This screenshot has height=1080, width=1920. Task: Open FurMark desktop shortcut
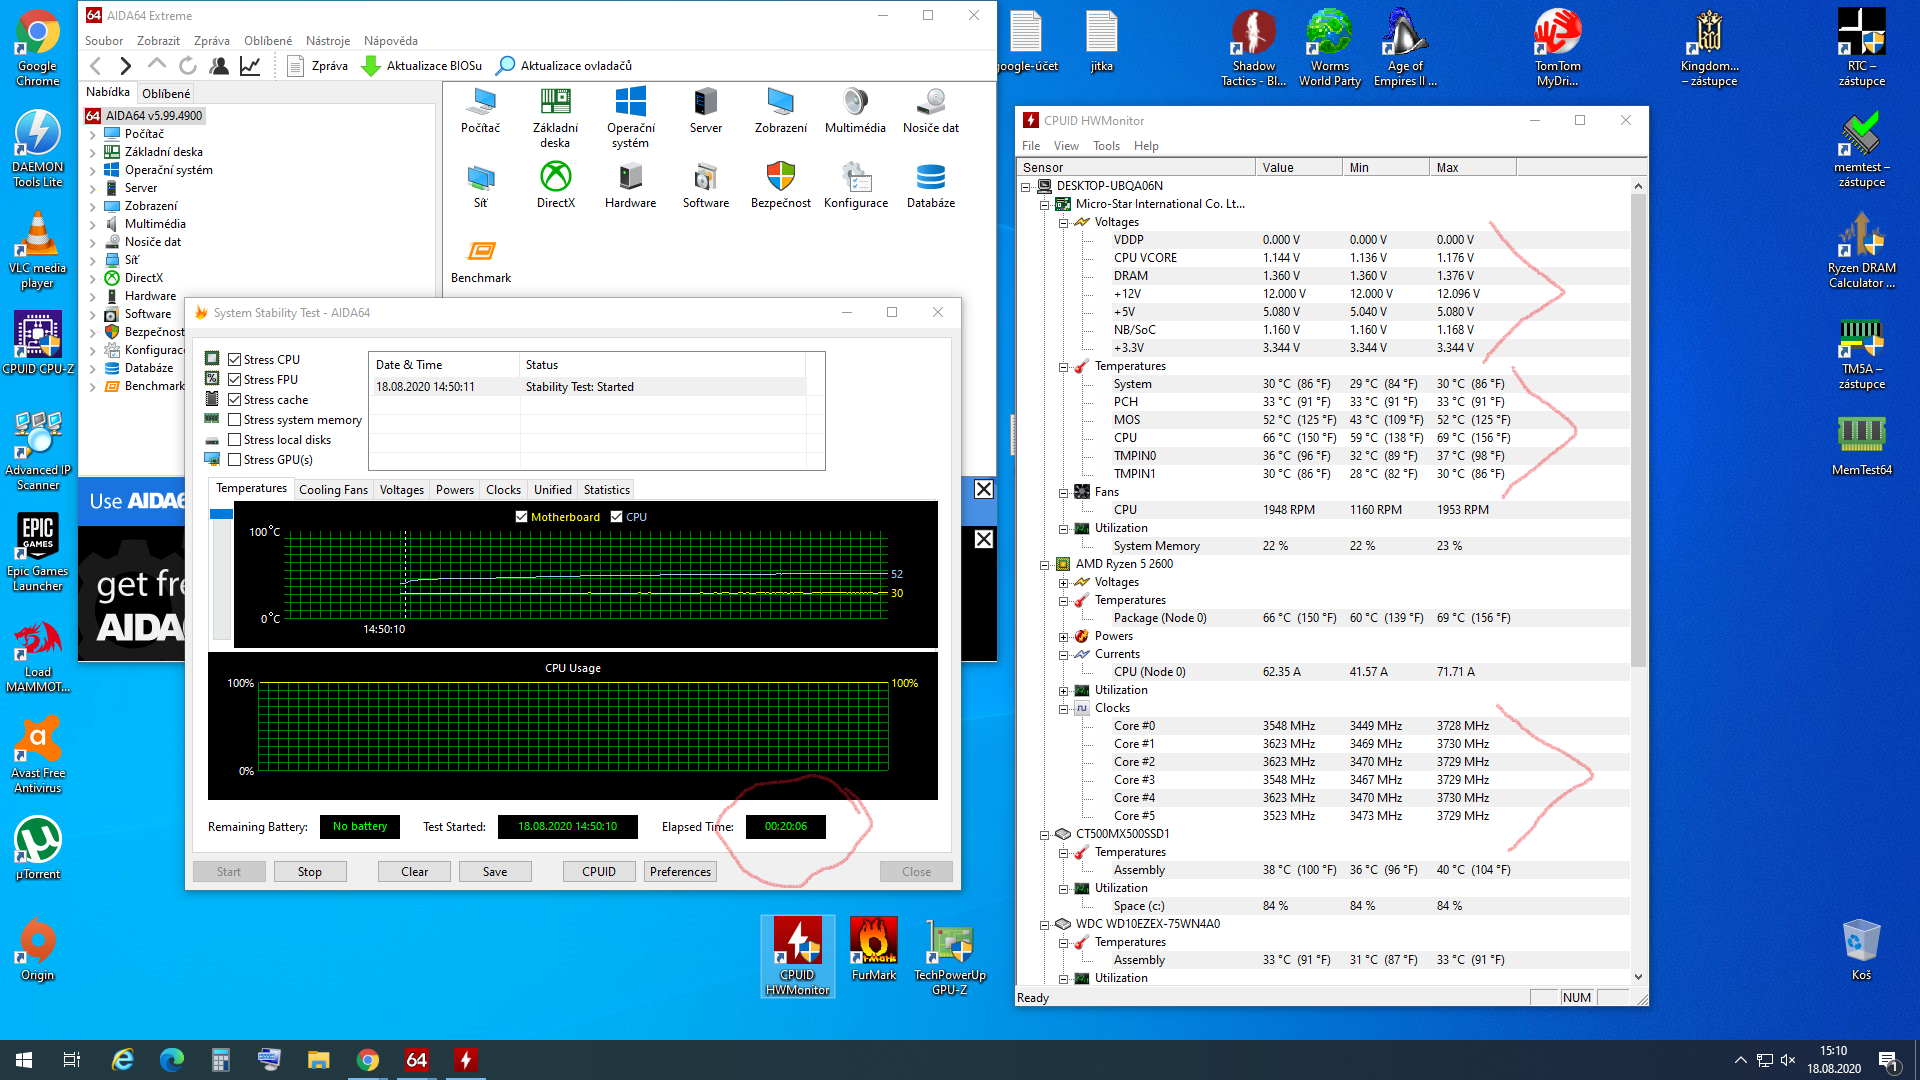pos(874,950)
